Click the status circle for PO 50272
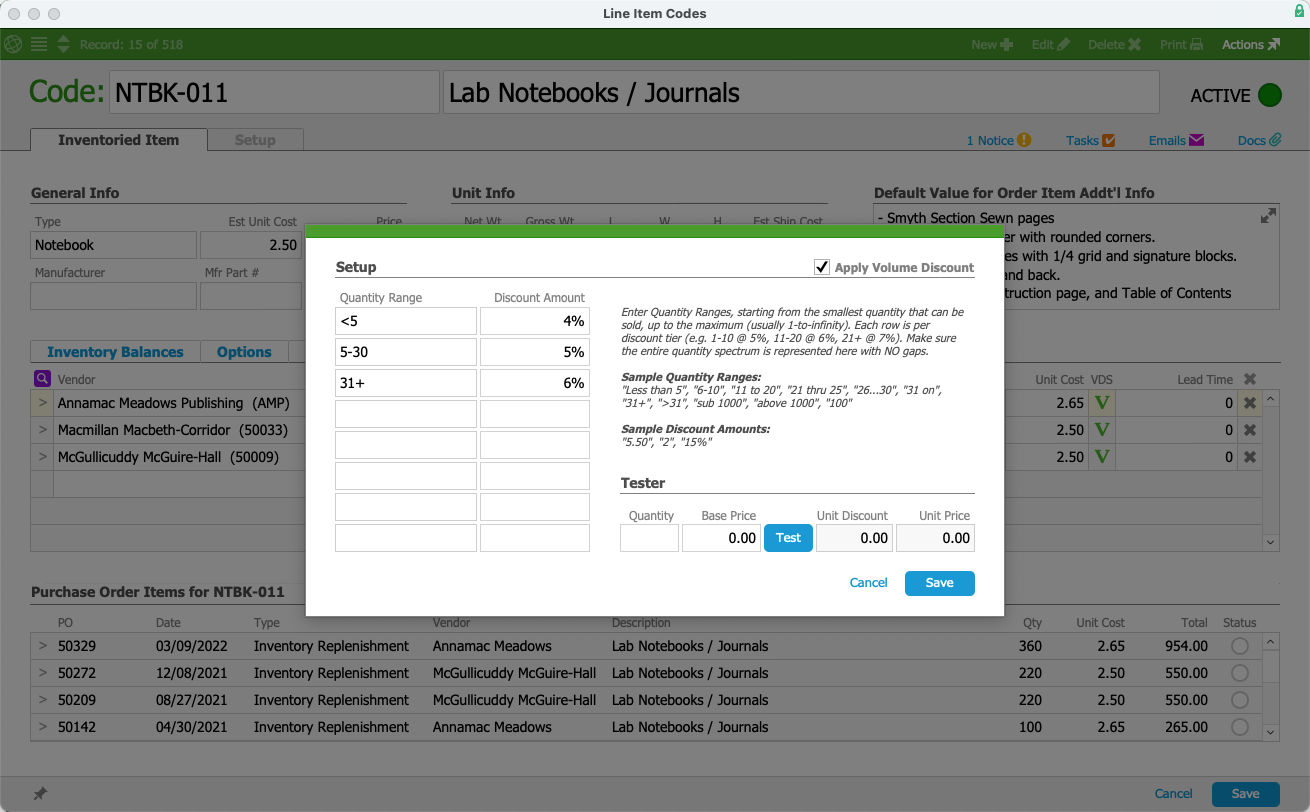The width and height of the screenshot is (1310, 812). pos(1240,673)
